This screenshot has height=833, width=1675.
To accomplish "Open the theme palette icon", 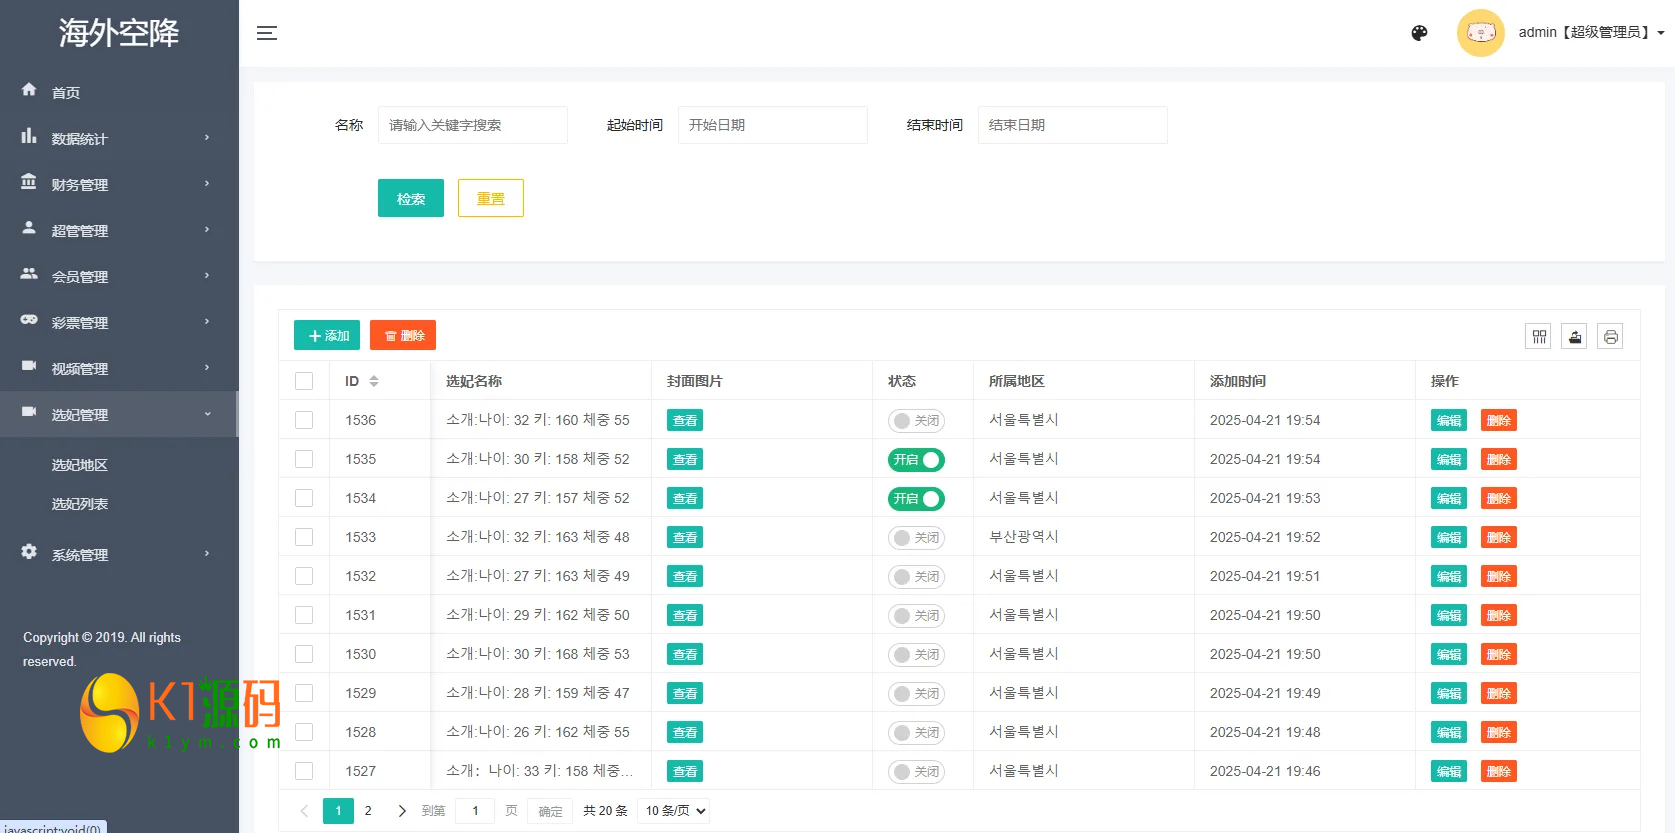I will (1419, 33).
